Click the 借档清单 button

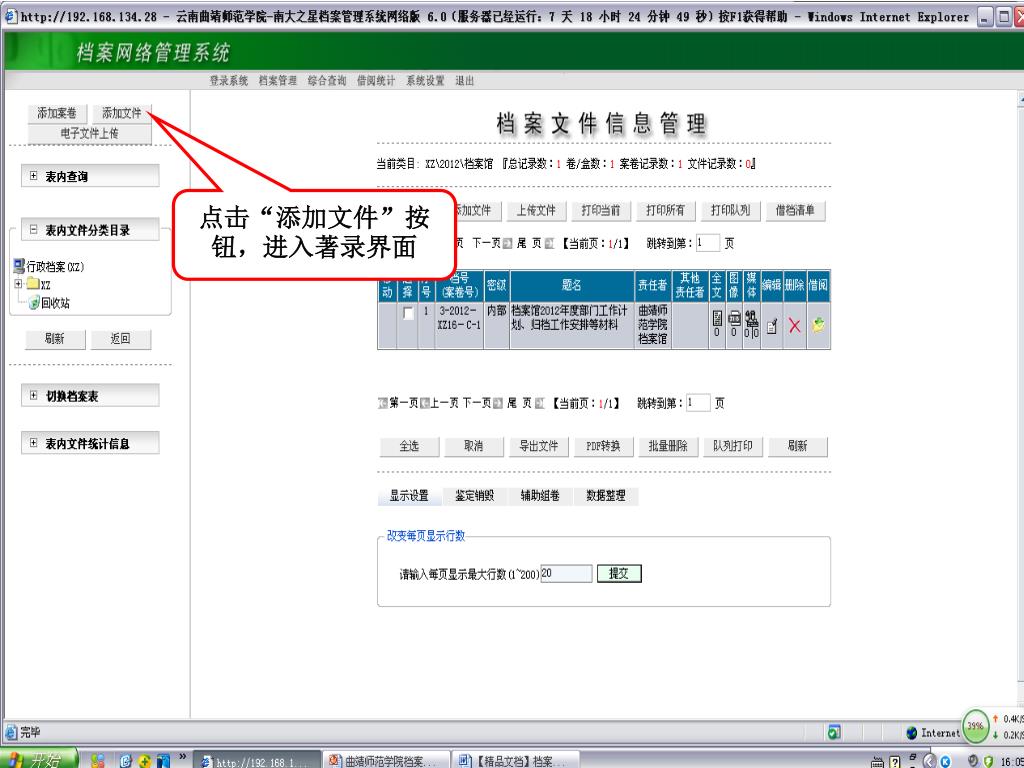click(795, 210)
